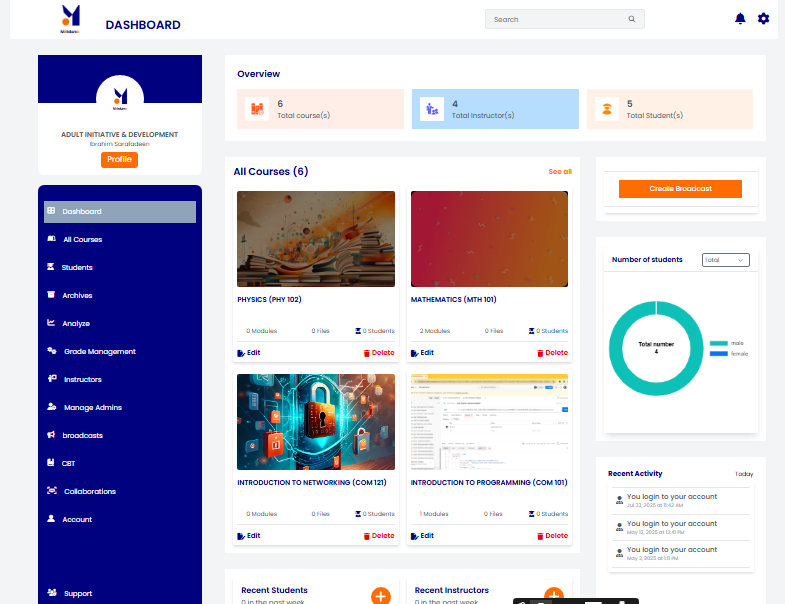This screenshot has width=785, height=604.
Task: Click the Grade Management gears icon
Action: (52, 351)
